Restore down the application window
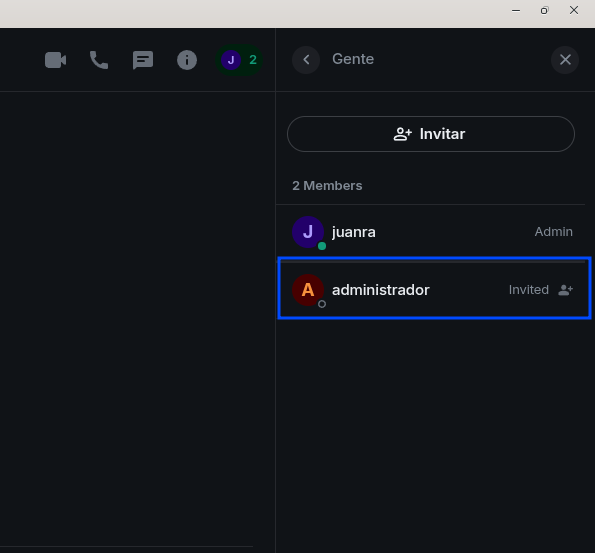 coord(544,11)
